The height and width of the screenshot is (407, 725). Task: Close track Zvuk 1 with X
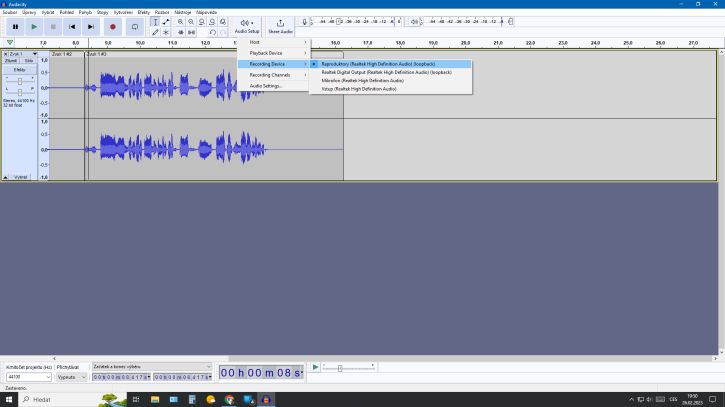[x=6, y=54]
